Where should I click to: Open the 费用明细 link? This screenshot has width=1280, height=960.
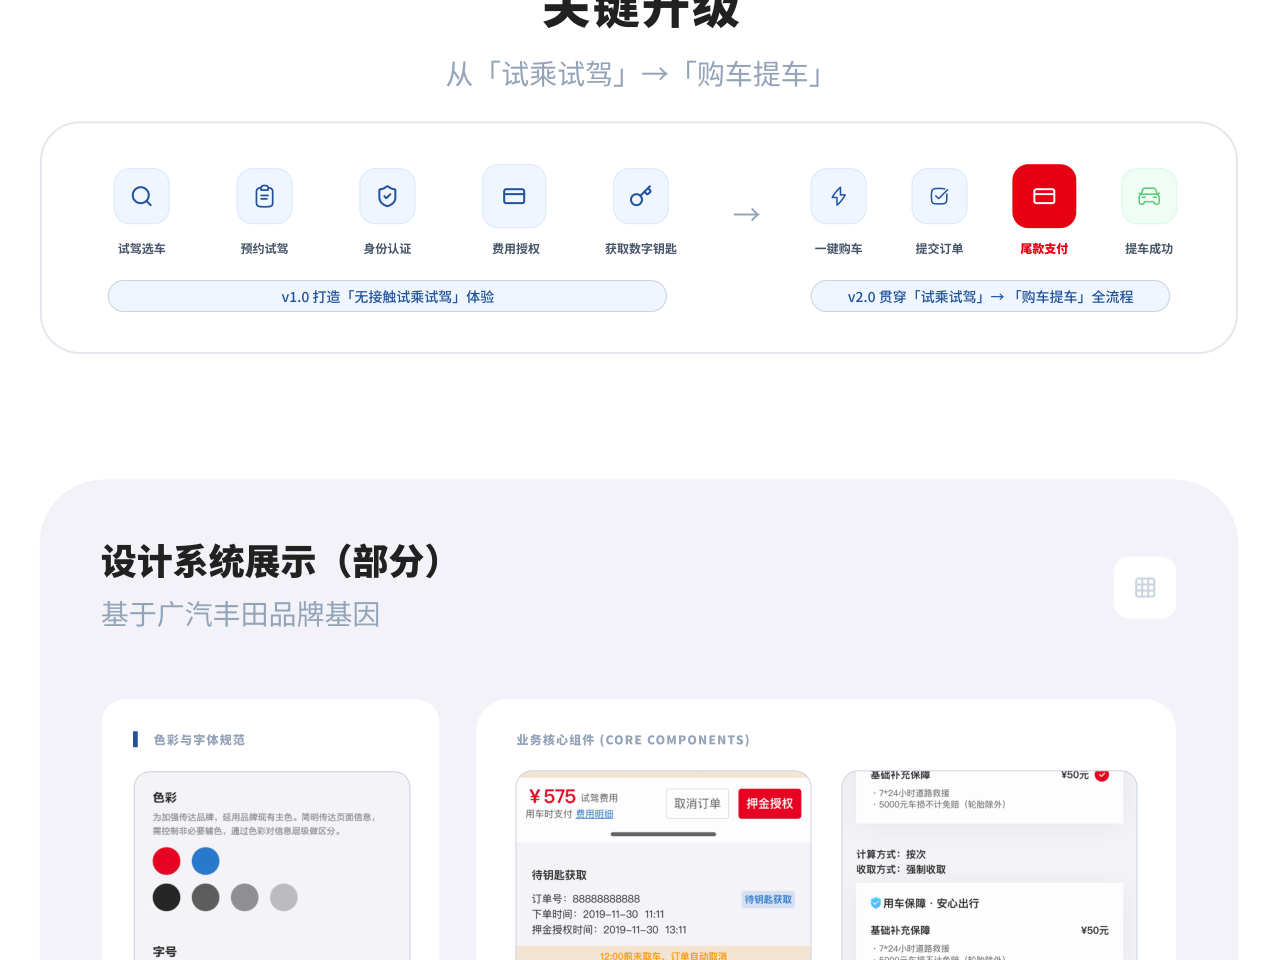click(595, 814)
